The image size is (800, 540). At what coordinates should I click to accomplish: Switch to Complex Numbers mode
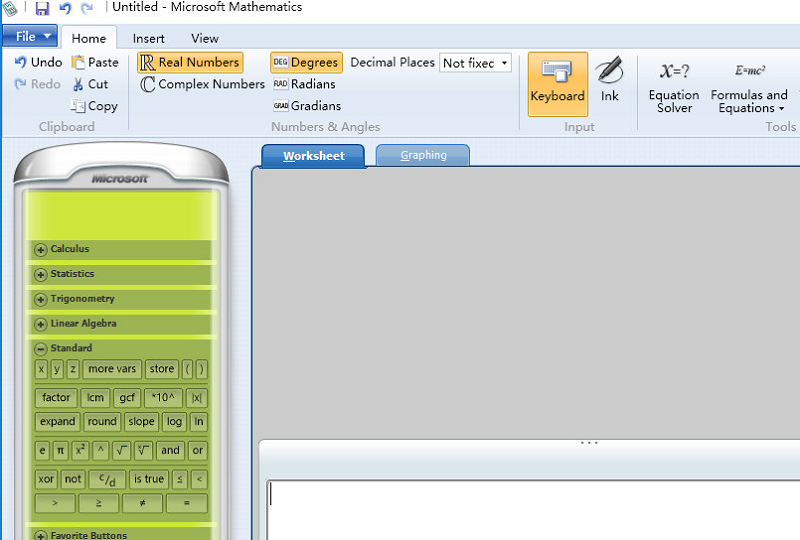click(202, 84)
